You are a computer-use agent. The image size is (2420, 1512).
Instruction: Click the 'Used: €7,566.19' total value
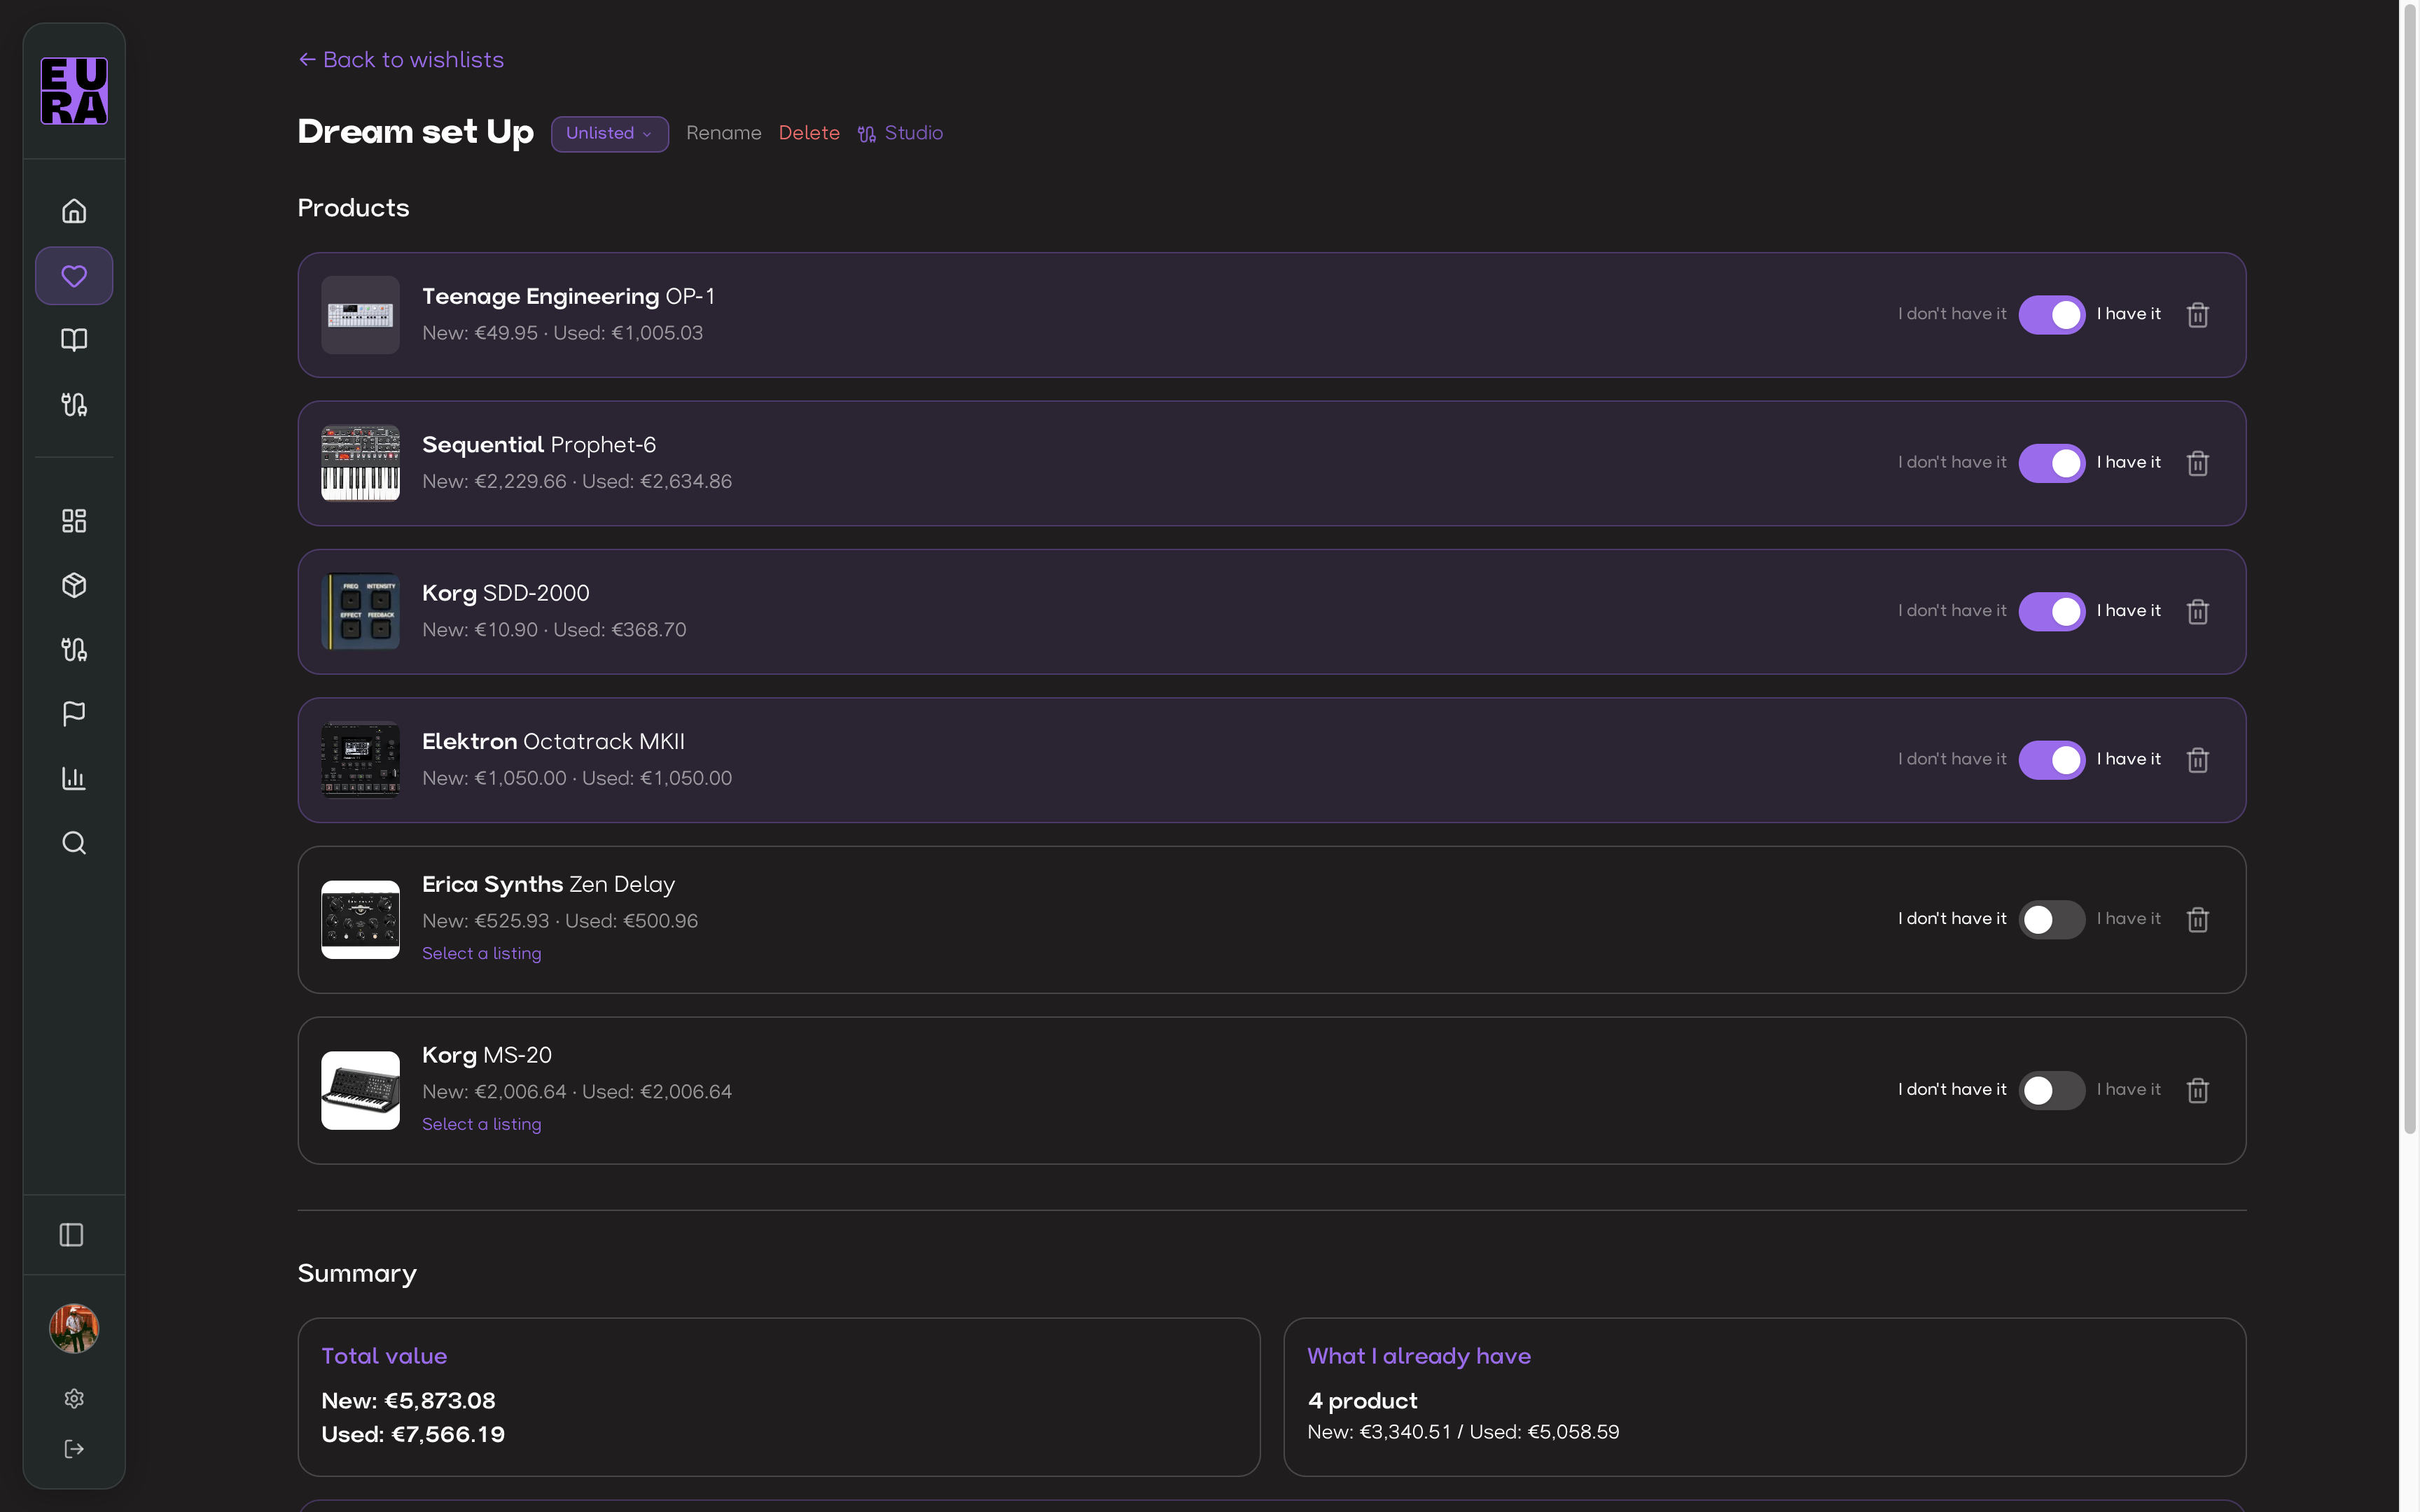[x=413, y=1435]
